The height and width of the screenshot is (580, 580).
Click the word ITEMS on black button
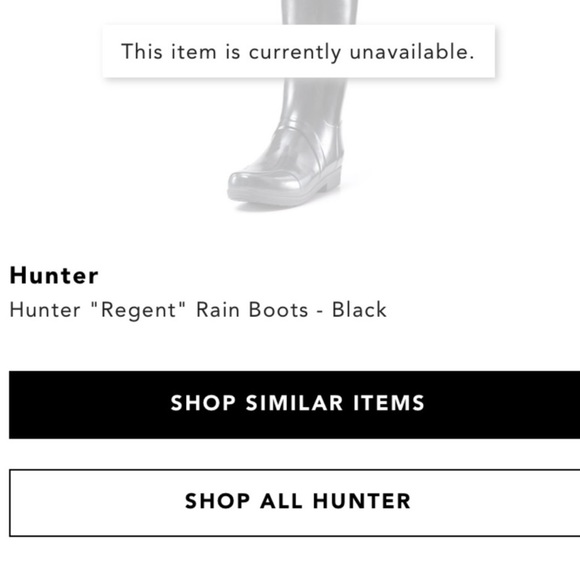[x=389, y=403]
